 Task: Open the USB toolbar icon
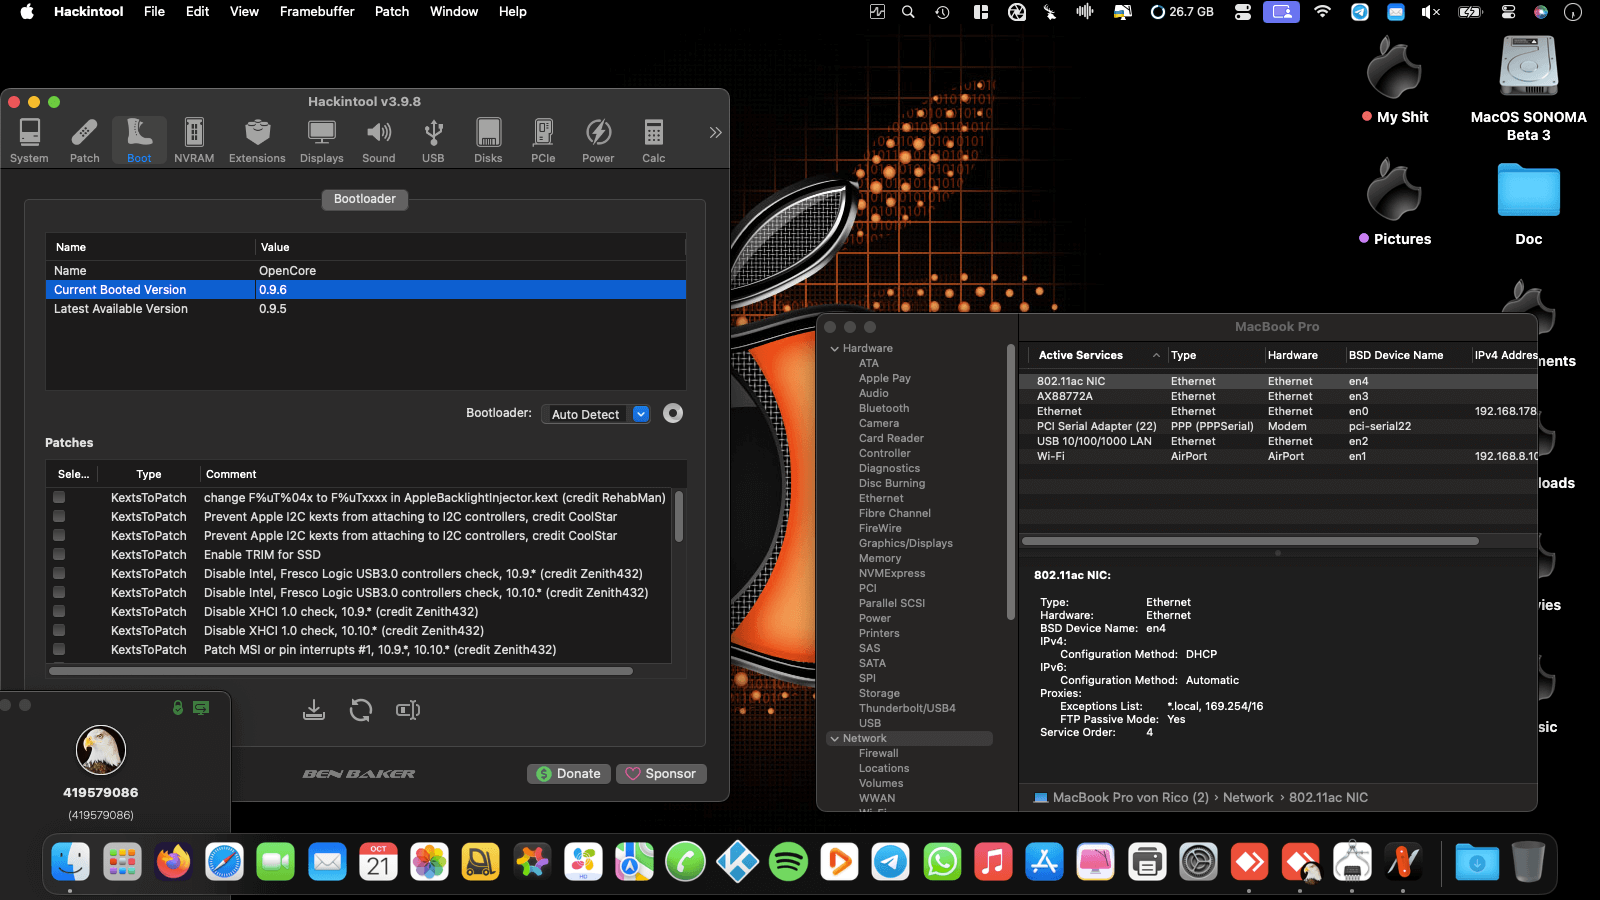click(x=433, y=140)
